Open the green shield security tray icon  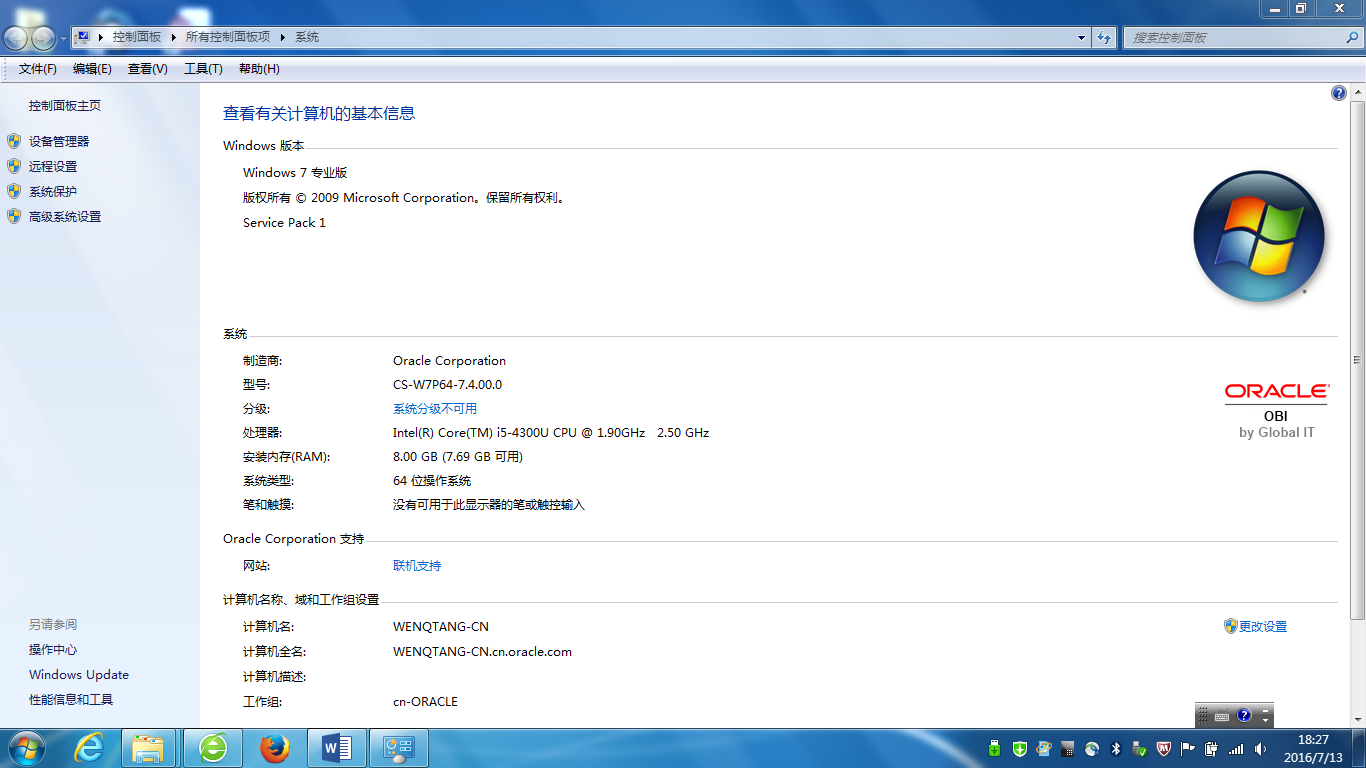(1019, 748)
